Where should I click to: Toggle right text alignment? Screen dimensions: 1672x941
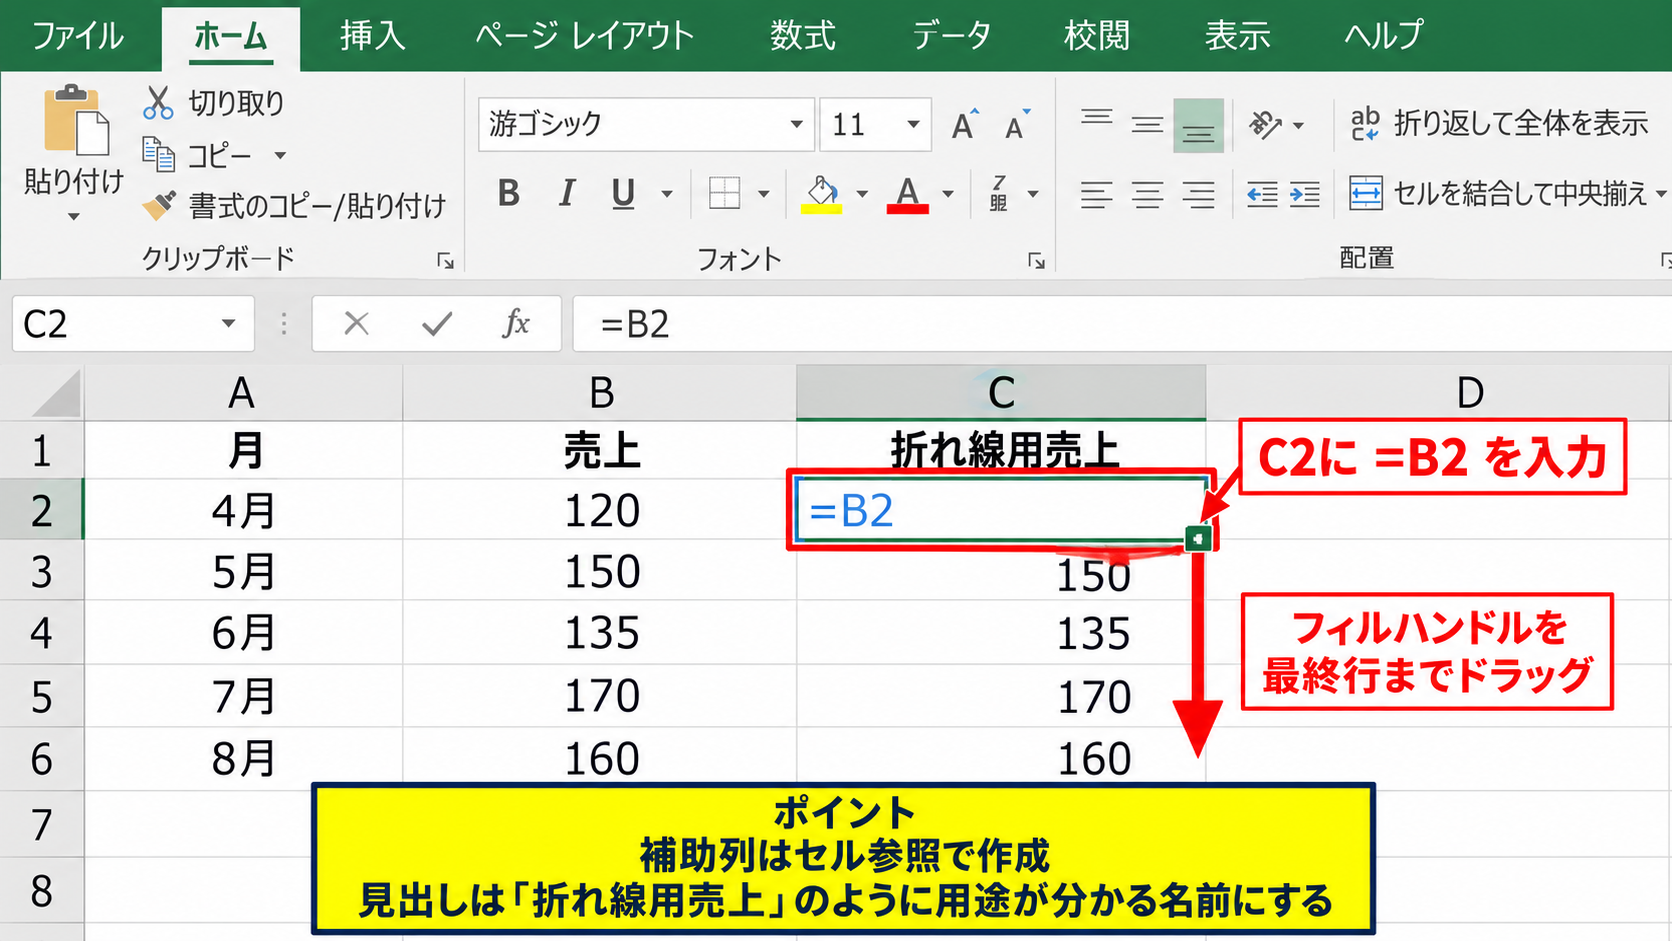click(x=1198, y=194)
